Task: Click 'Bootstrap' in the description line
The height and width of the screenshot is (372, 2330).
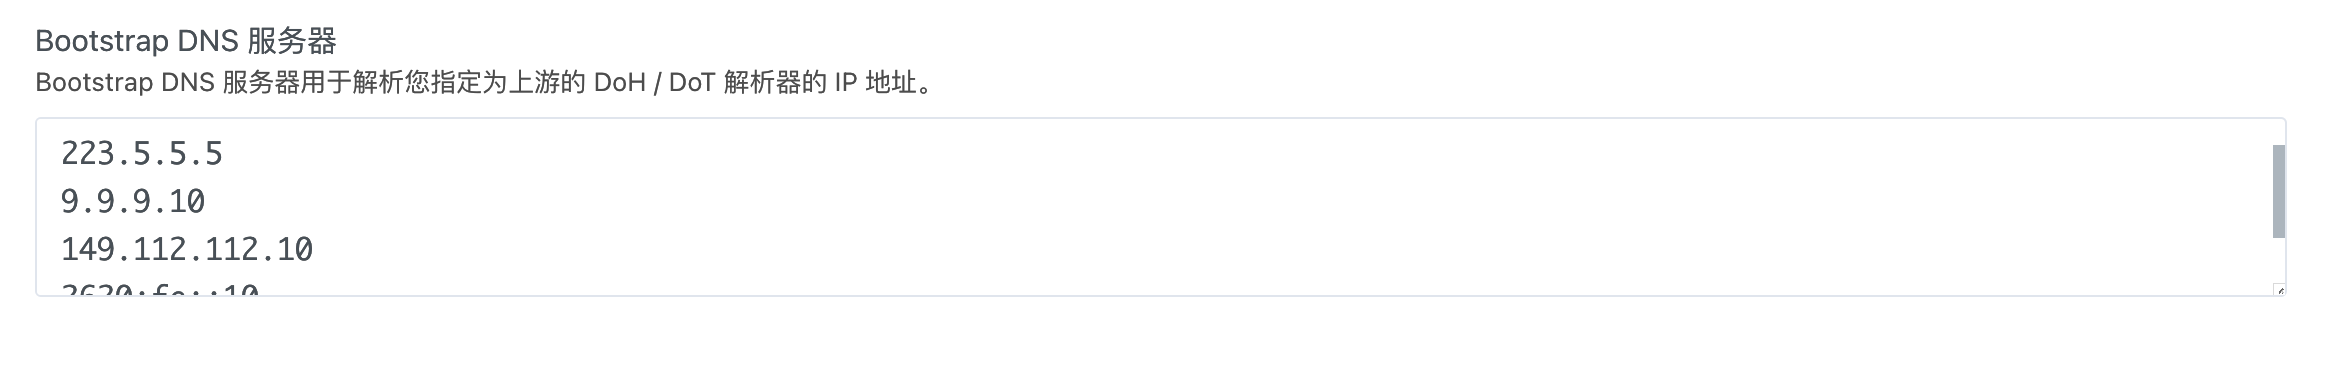Action: coord(94,82)
